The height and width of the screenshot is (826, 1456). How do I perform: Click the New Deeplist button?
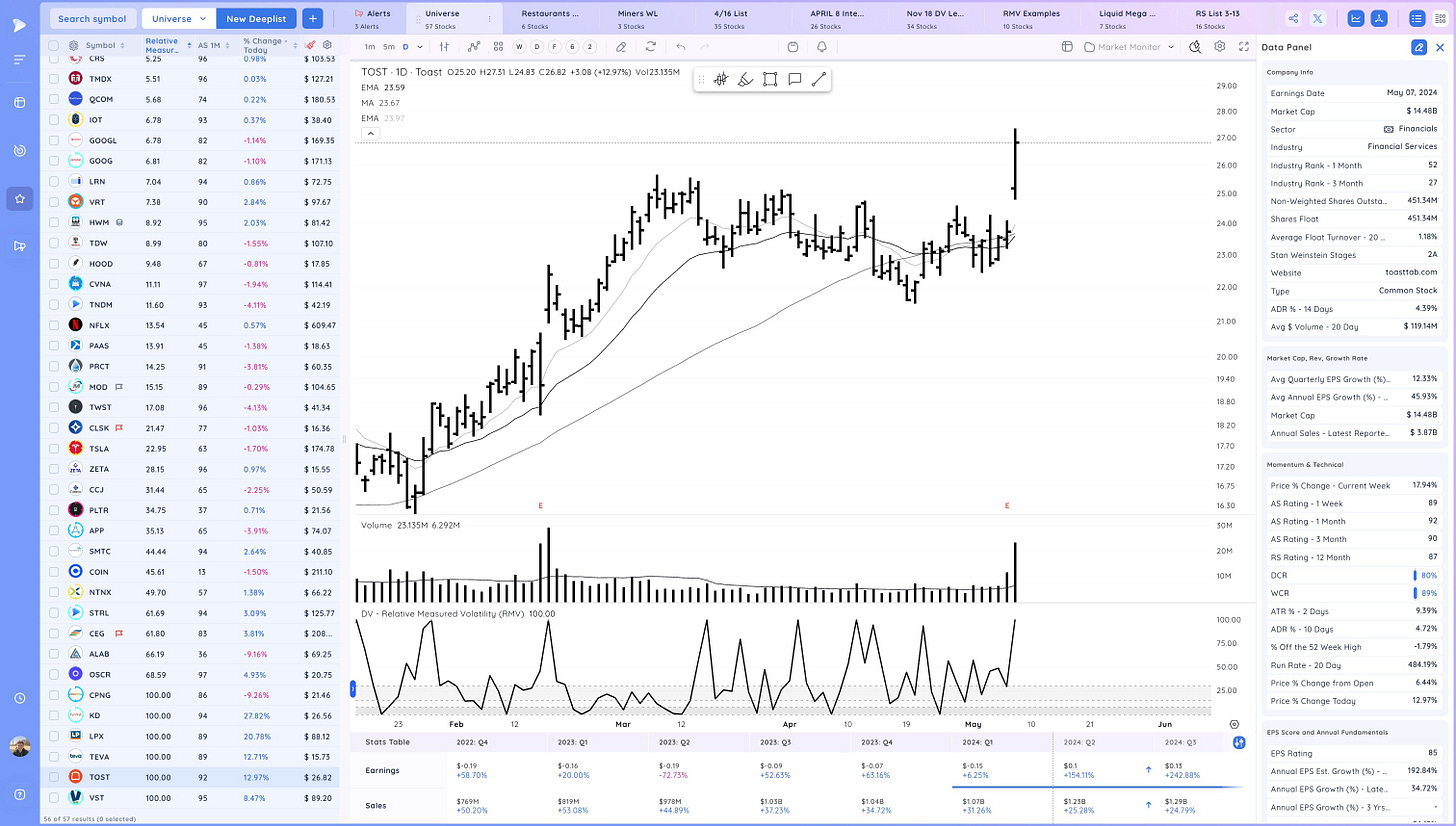pyautogui.click(x=256, y=18)
